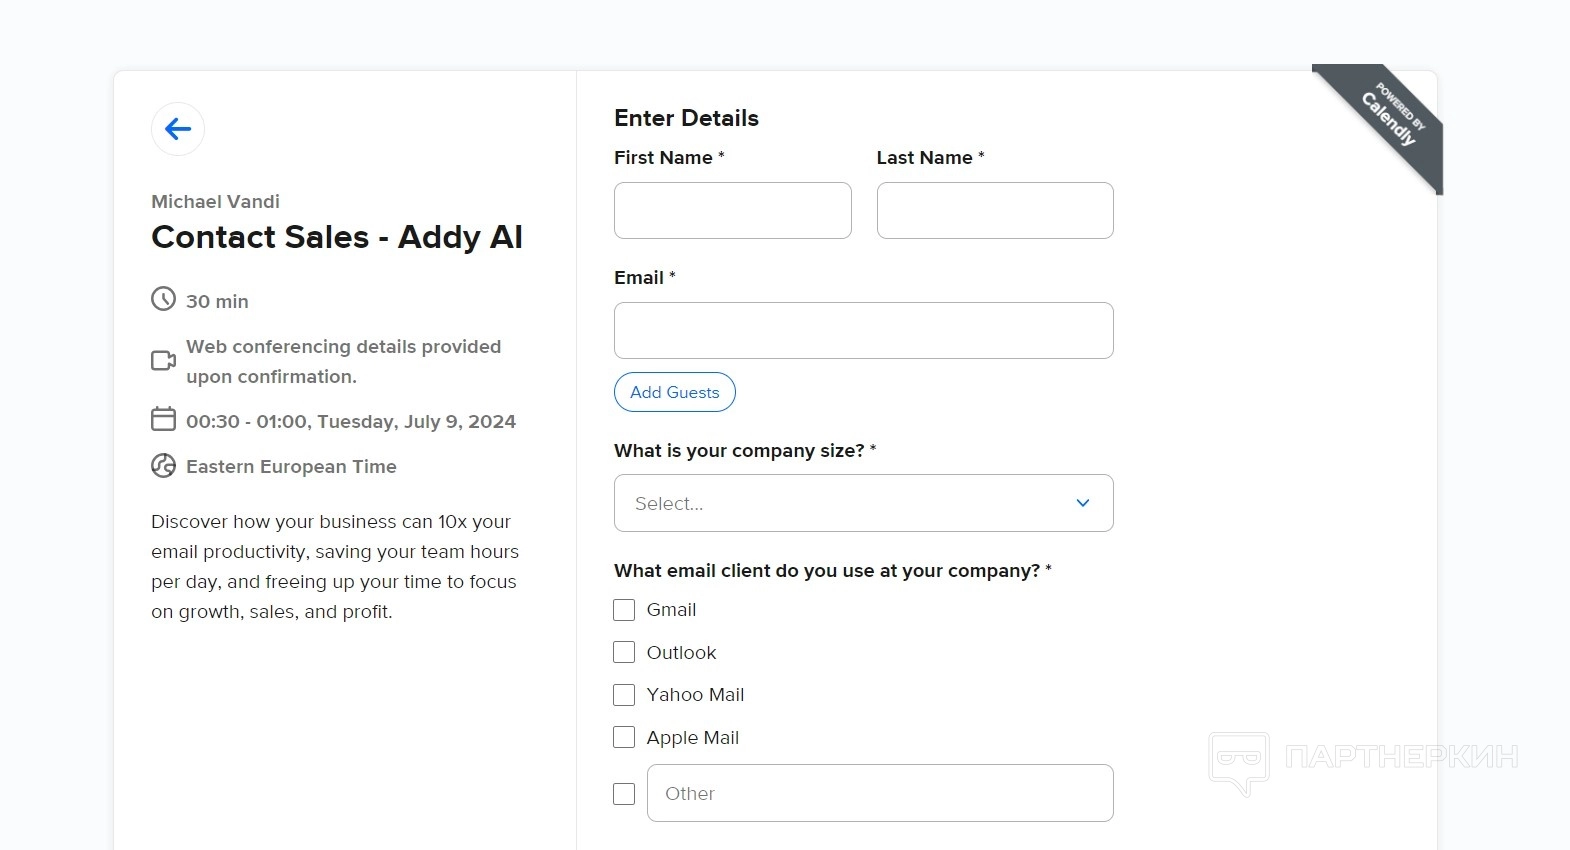Image resolution: width=1570 pixels, height=850 pixels.
Task: Click into the Email input field
Action: pos(863,331)
